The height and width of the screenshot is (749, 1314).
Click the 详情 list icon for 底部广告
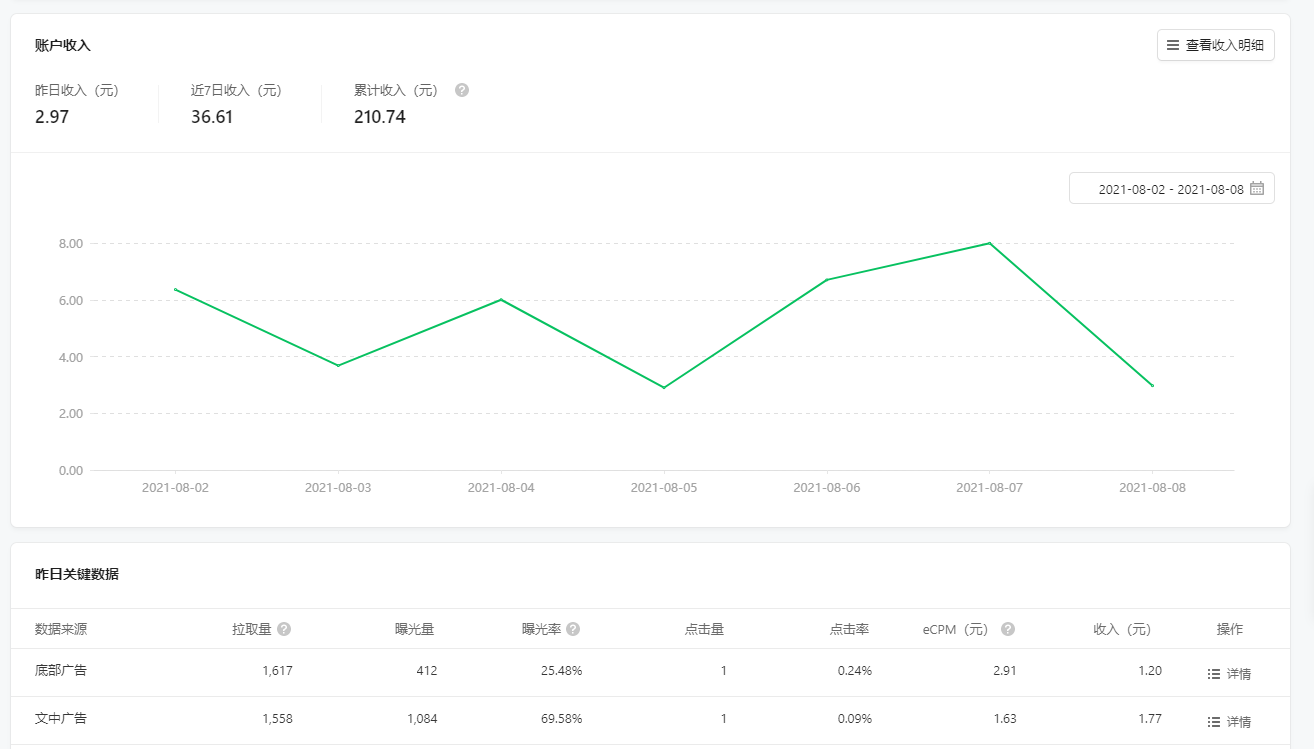1214,674
